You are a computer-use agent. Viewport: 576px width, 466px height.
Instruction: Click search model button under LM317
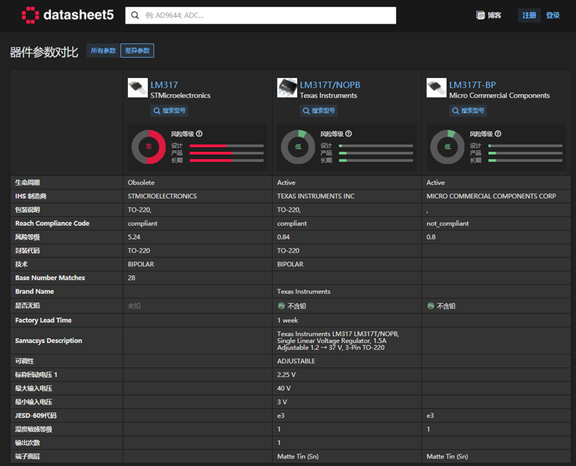[169, 111]
